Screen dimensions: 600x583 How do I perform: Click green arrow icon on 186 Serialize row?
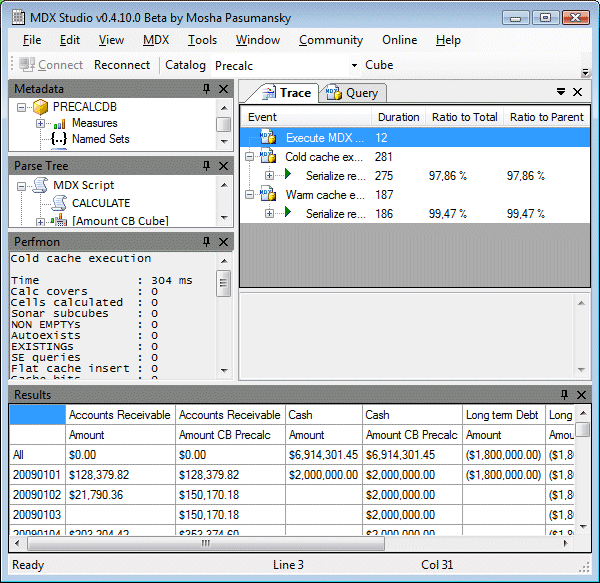pos(288,212)
